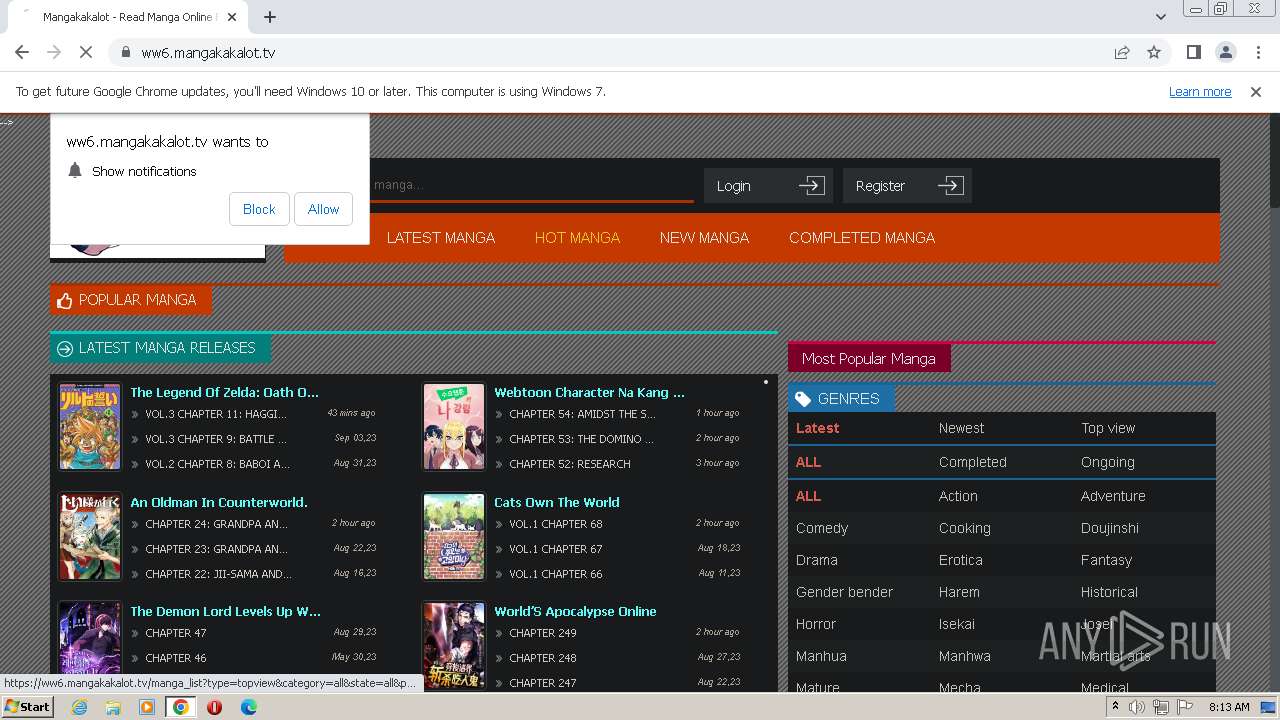Open Zelda Vol.3 Chapter 11
This screenshot has width=1280, height=720.
coord(216,414)
